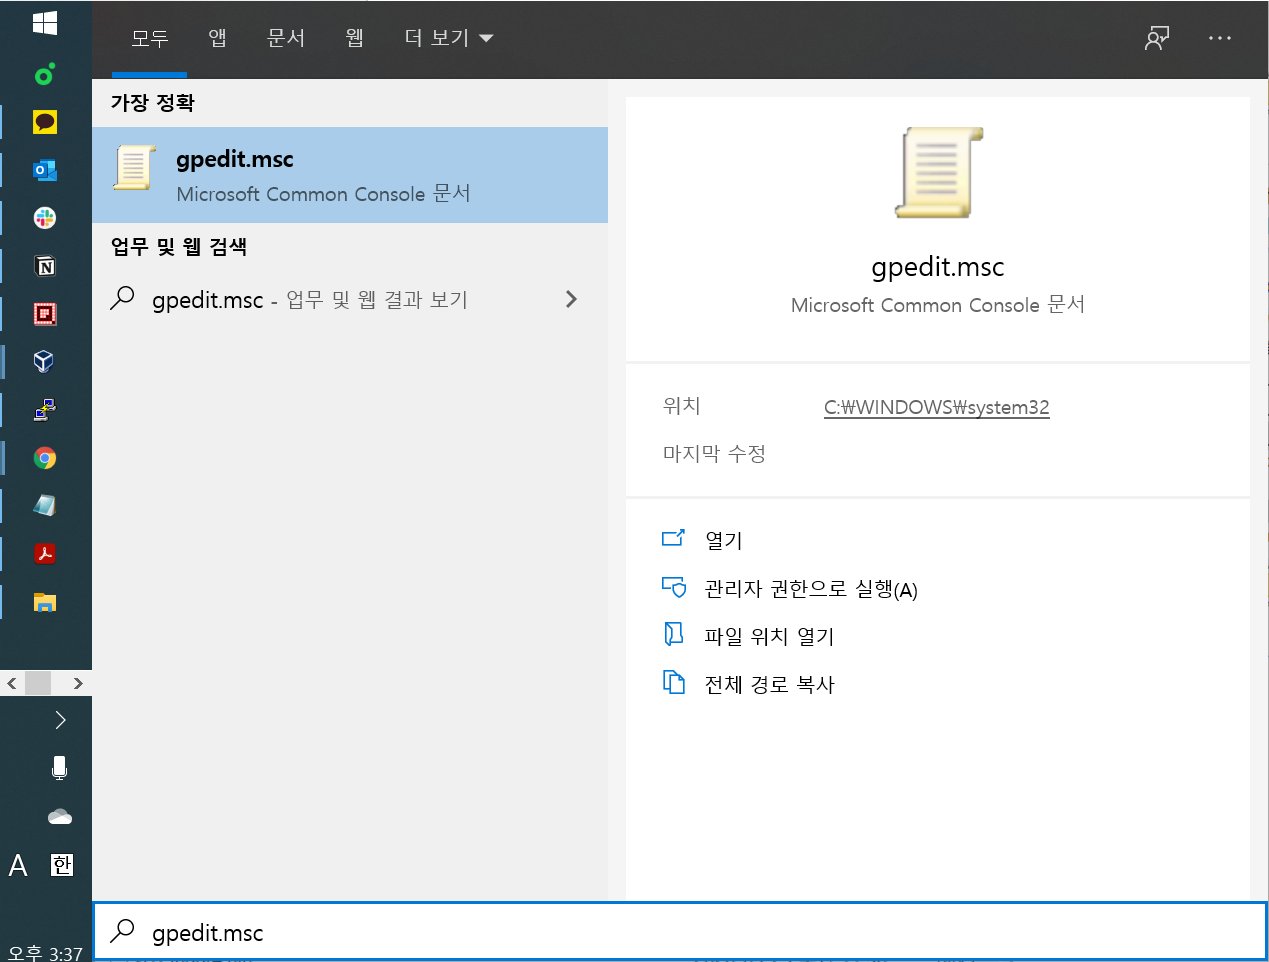
Task: Click the open-window icon next to 열기
Action: point(674,539)
